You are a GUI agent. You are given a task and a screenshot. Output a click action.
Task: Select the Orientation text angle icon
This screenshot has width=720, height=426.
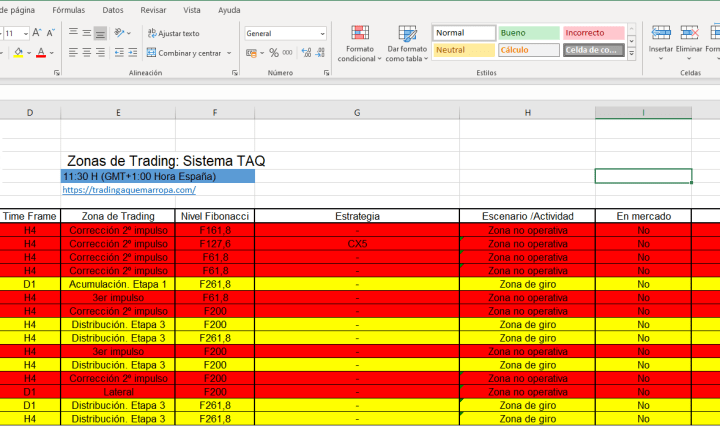(x=118, y=33)
